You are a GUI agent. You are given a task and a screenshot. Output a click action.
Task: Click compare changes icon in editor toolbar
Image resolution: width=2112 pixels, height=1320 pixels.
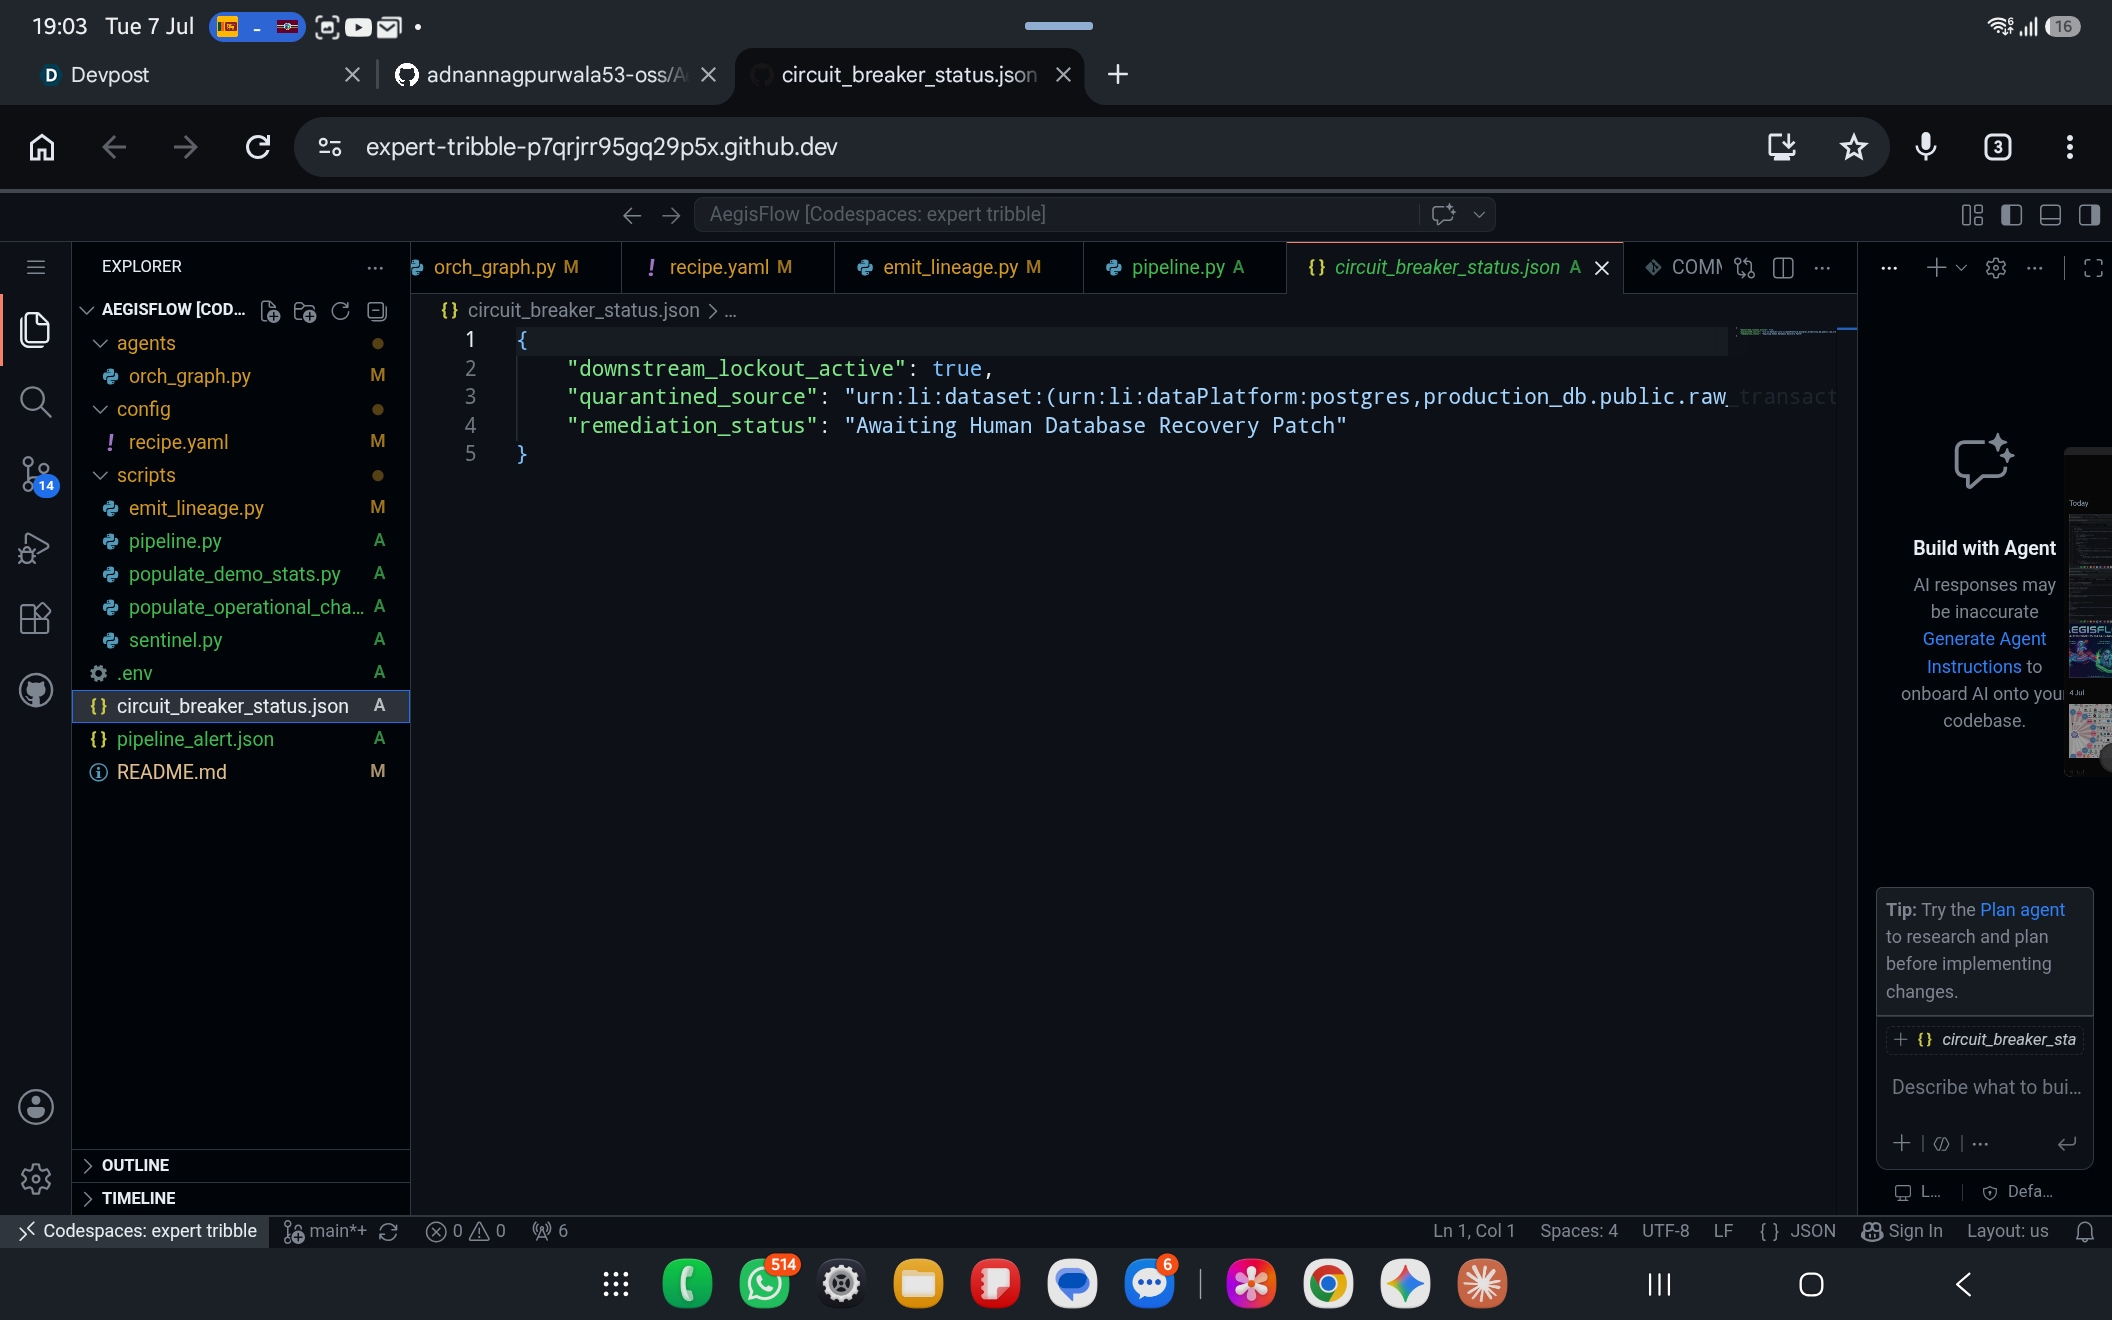pyautogui.click(x=1744, y=268)
